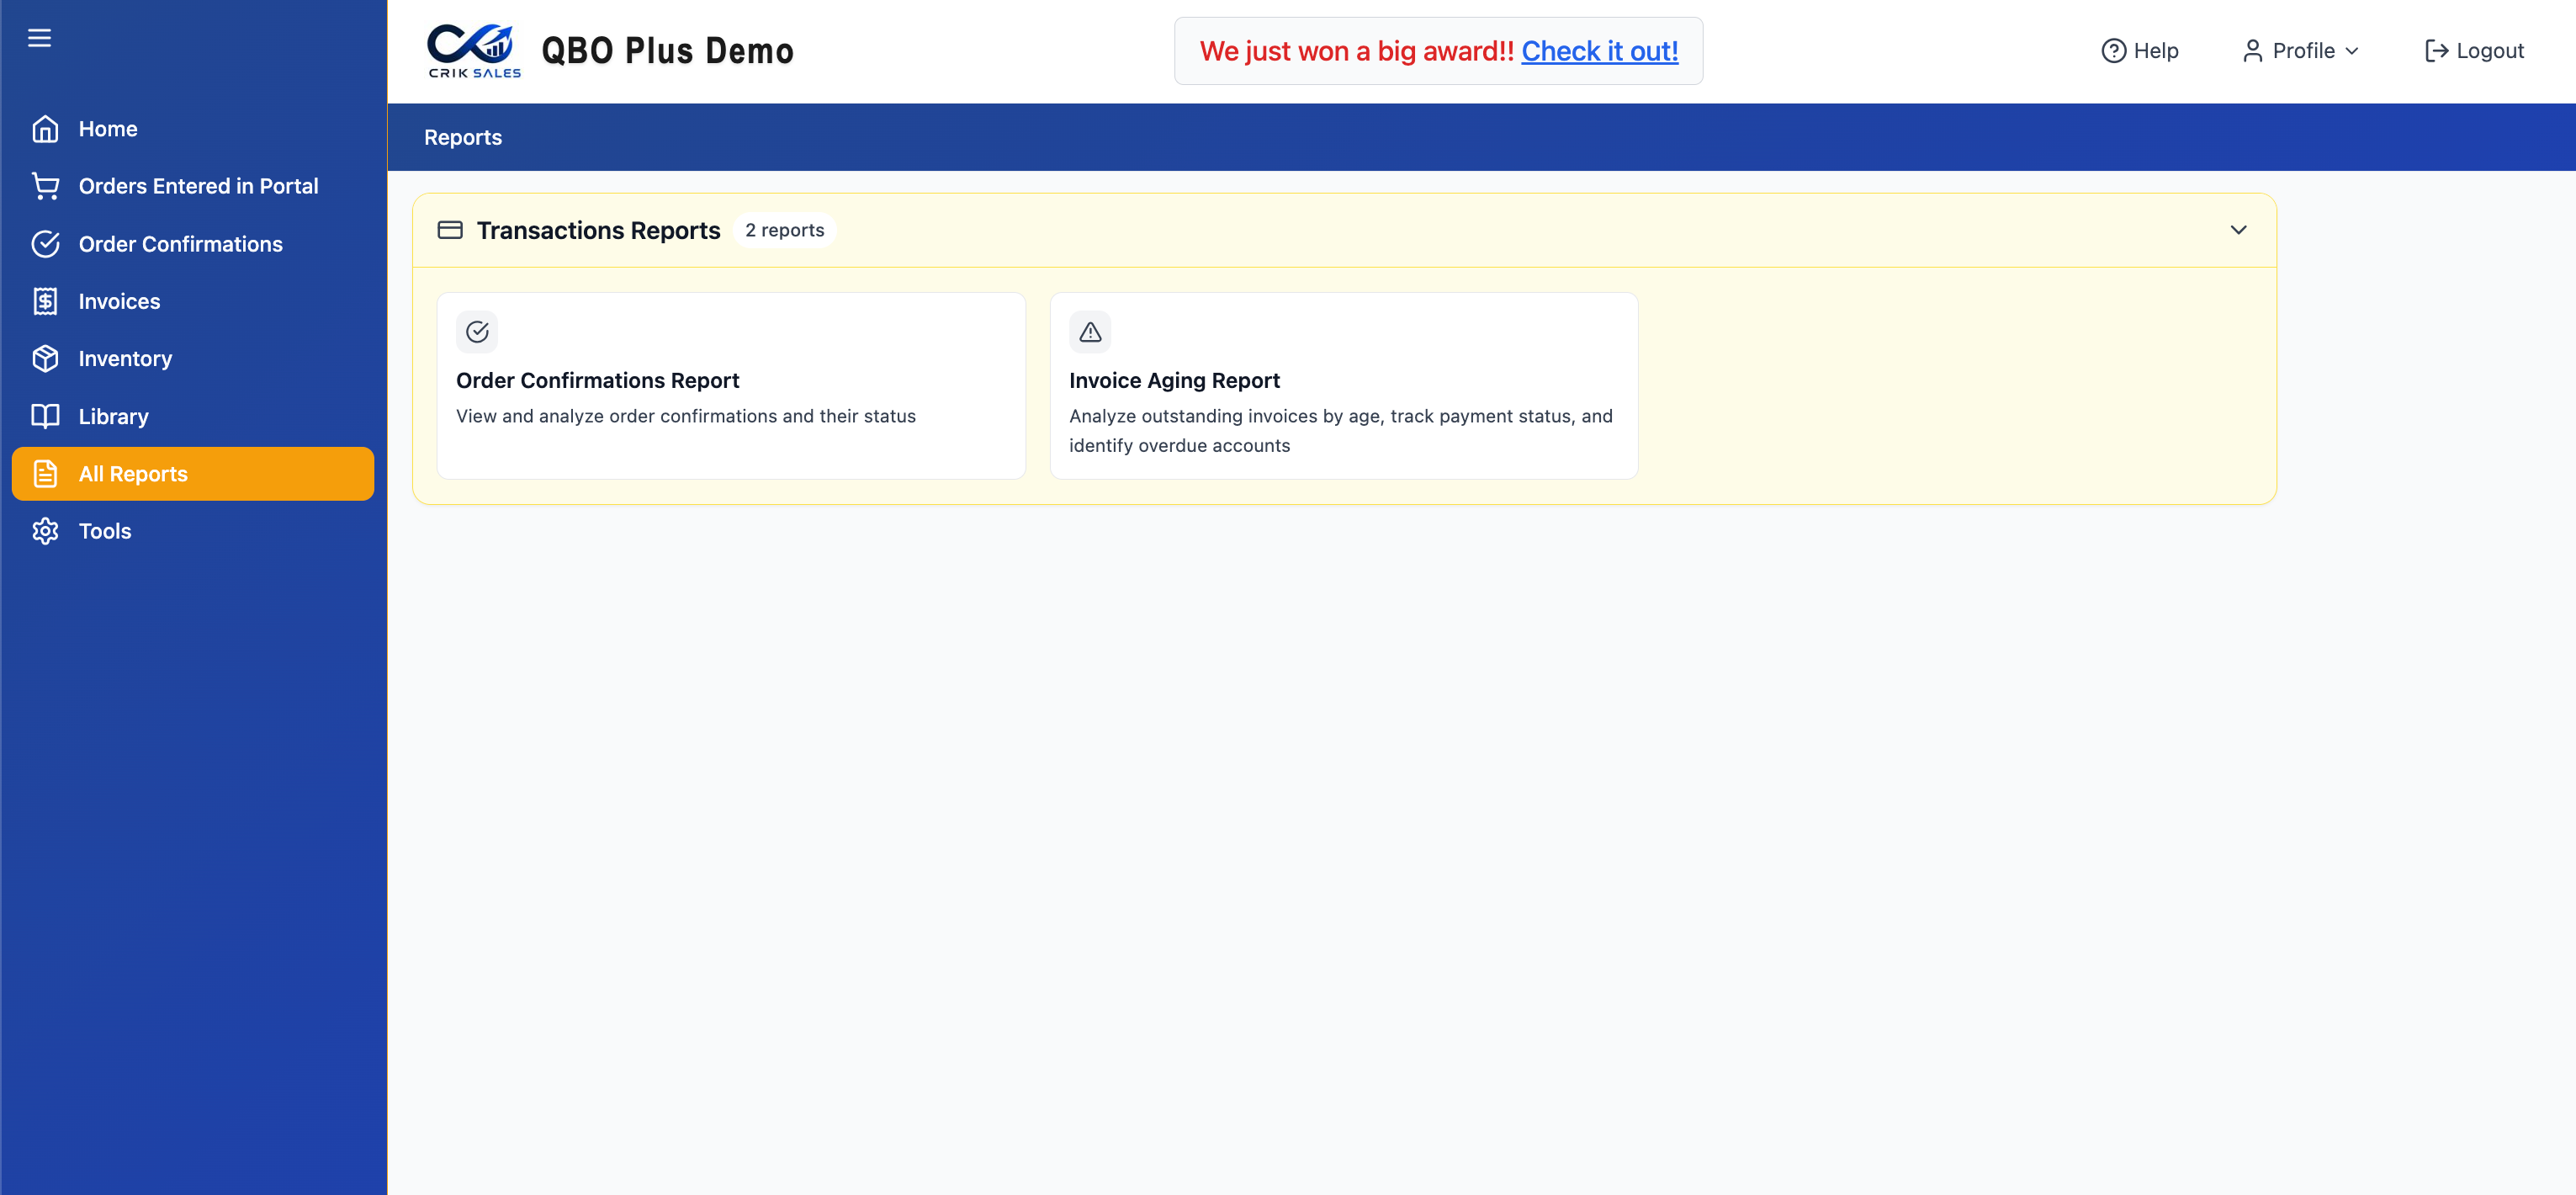This screenshot has height=1195, width=2576.
Task: Click the shopping cart icon for Orders
Action: (x=45, y=186)
